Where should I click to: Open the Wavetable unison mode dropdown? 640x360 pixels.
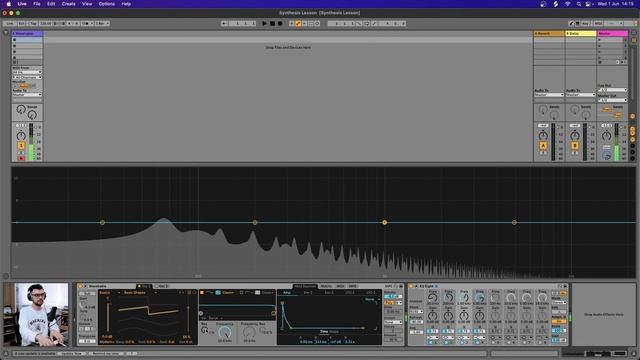point(393,322)
